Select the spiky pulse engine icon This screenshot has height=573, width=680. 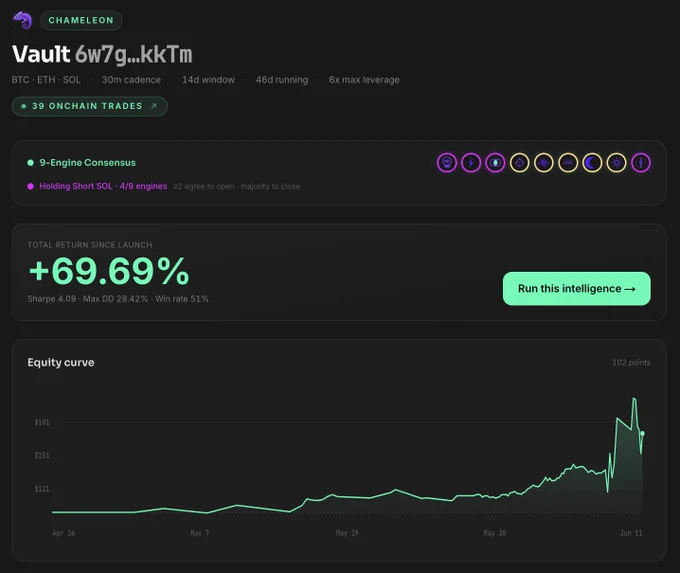pos(544,163)
